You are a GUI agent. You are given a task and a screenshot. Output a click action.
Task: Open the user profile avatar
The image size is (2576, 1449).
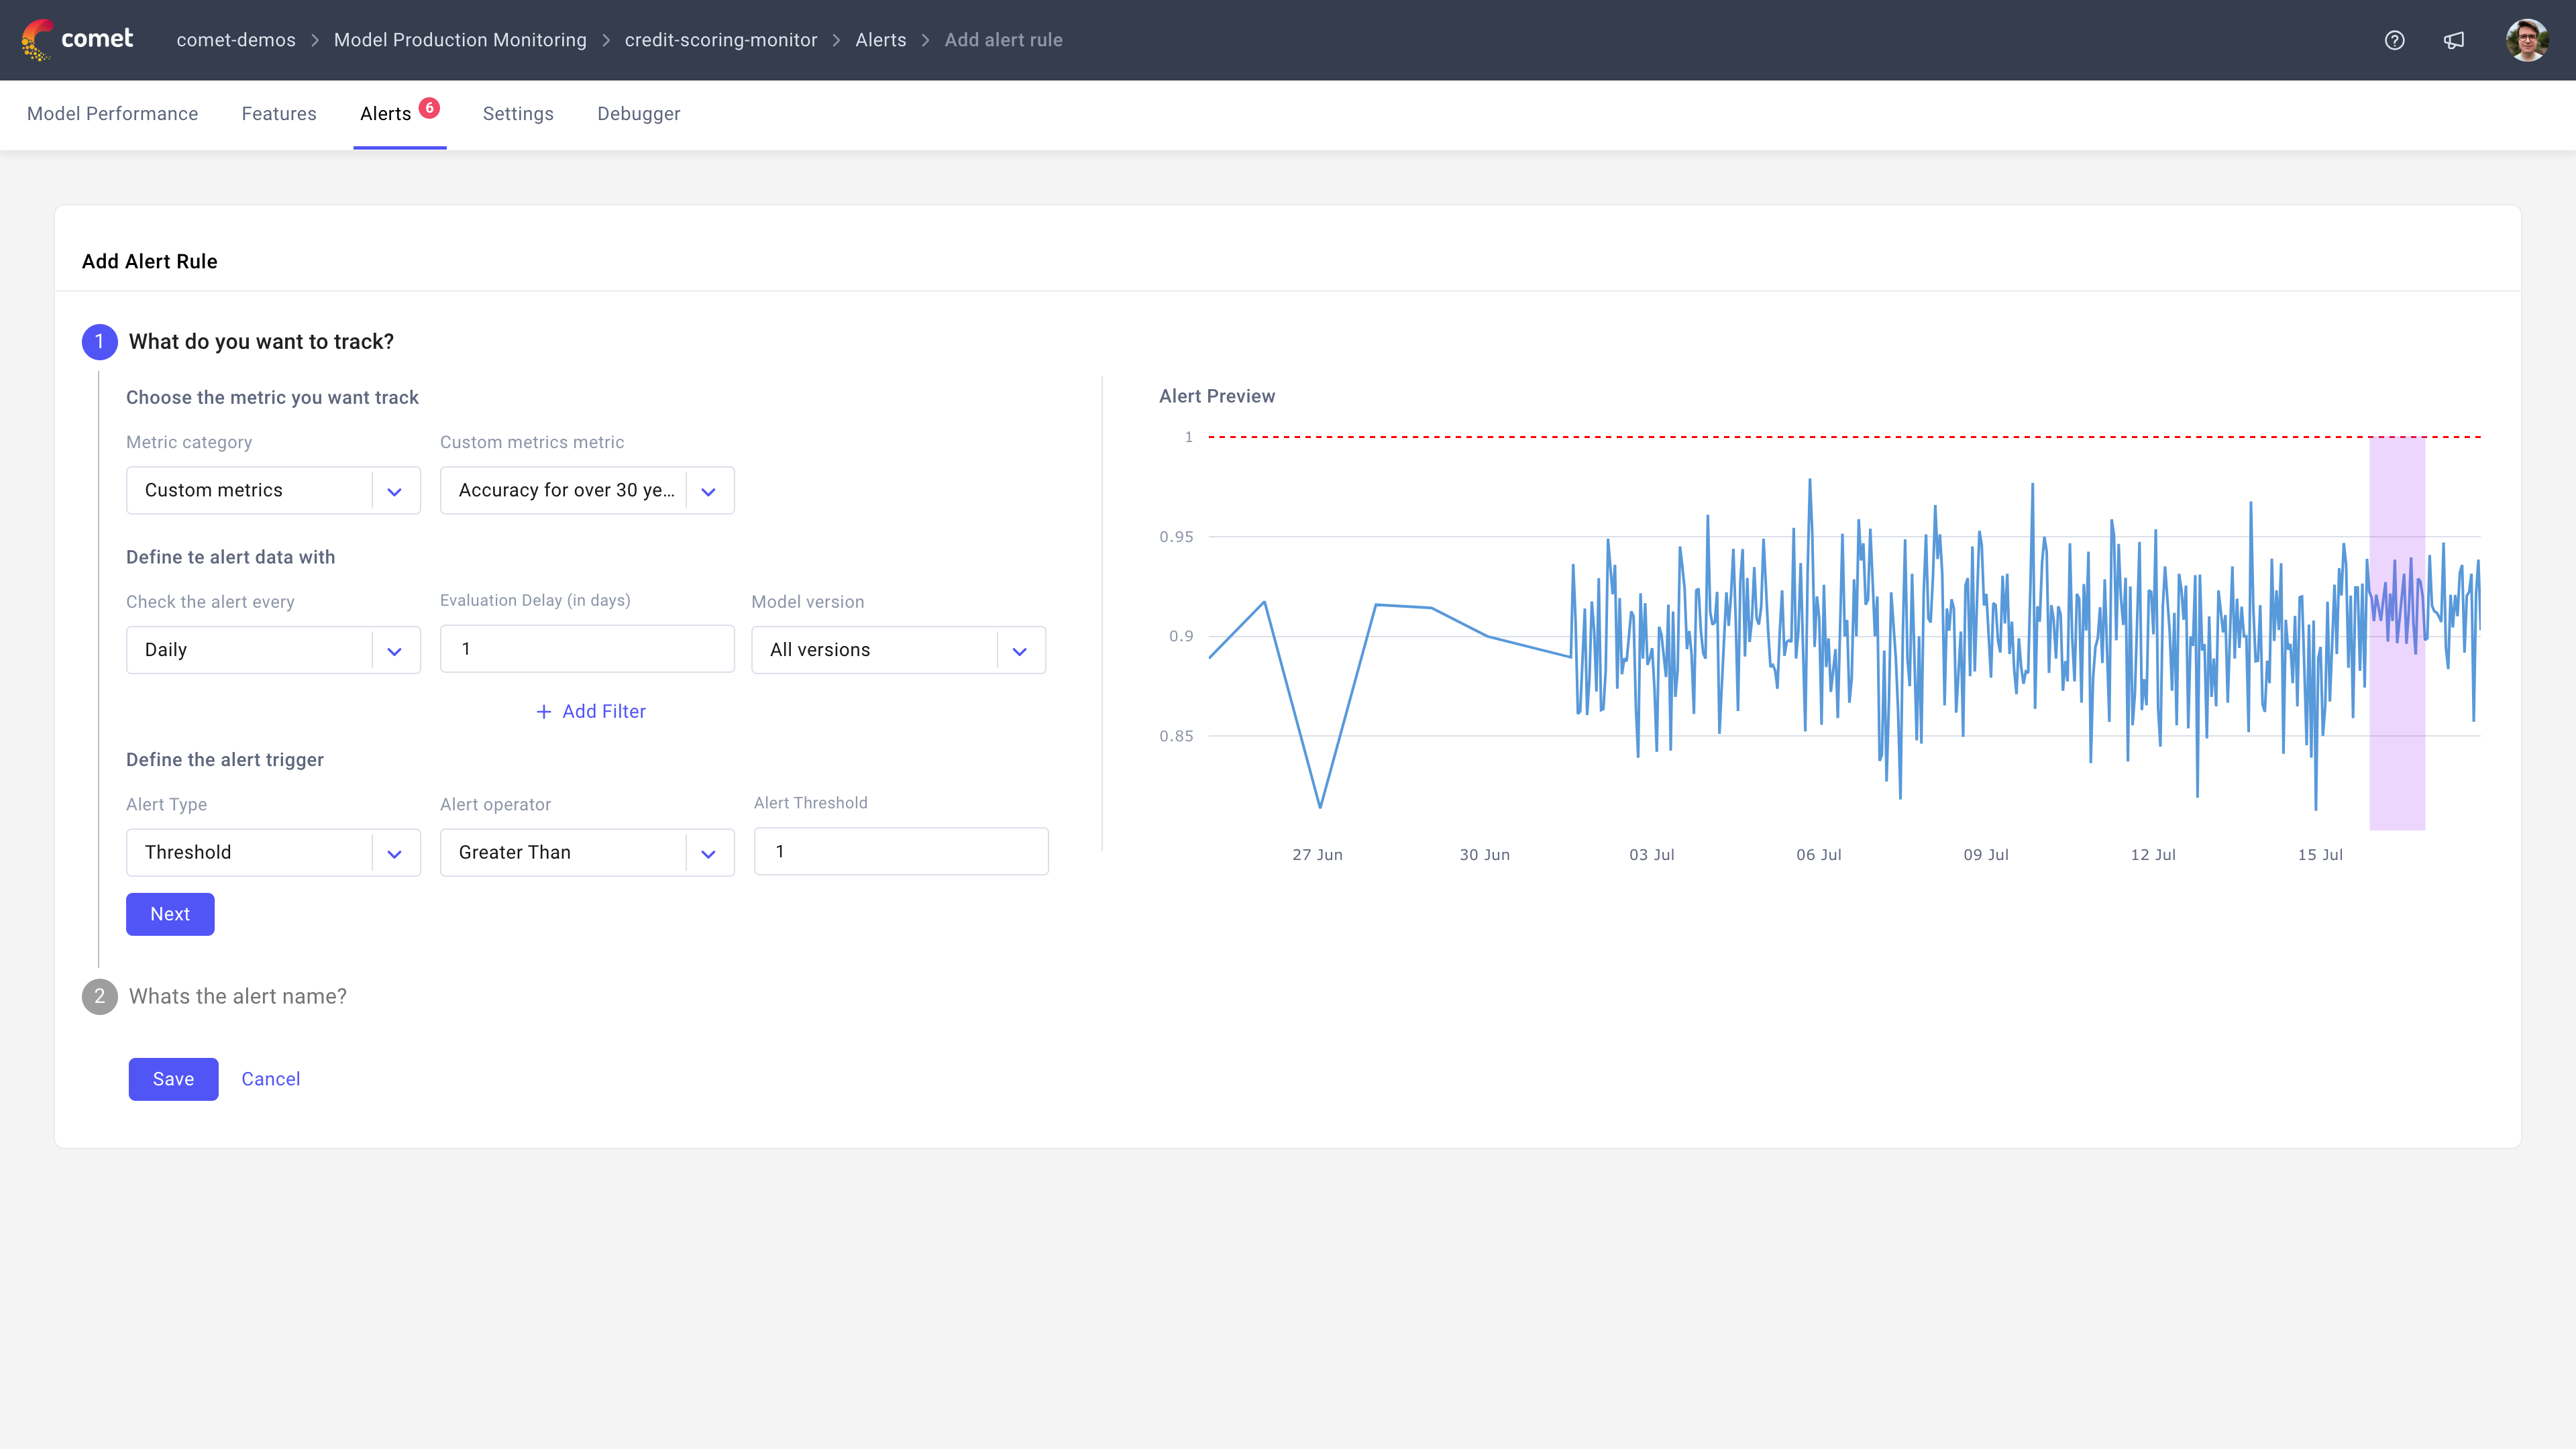[x=2526, y=40]
